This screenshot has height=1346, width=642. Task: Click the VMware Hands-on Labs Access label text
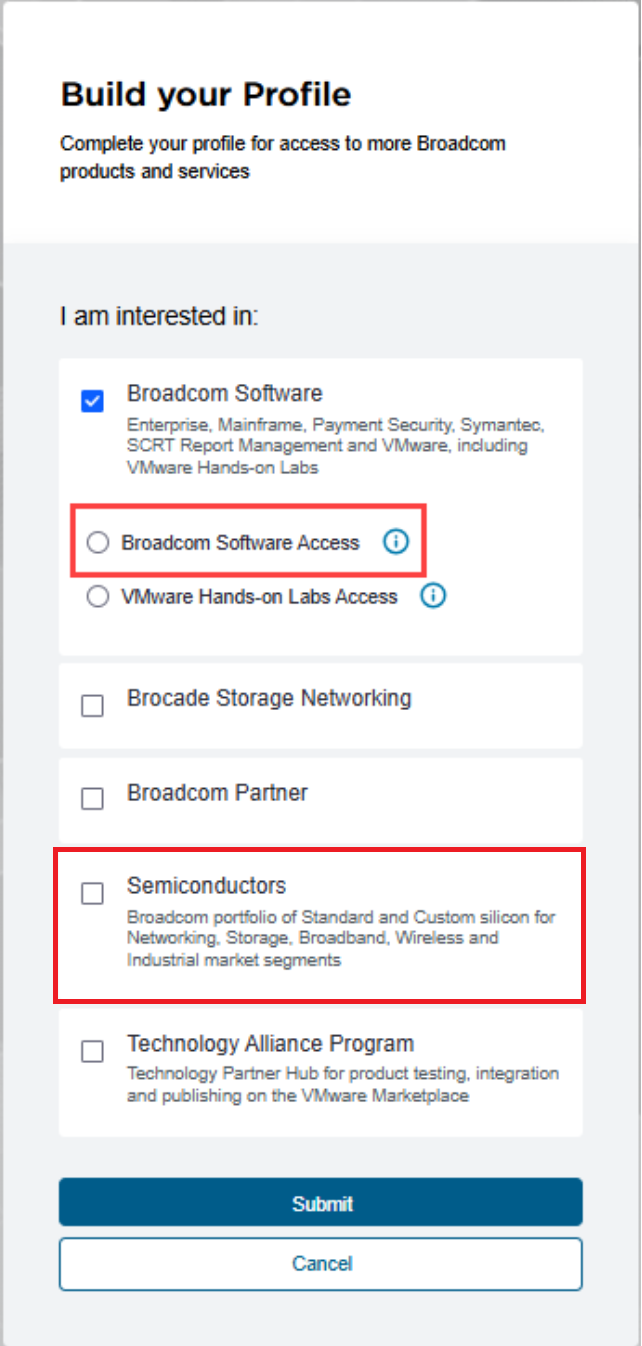259,597
